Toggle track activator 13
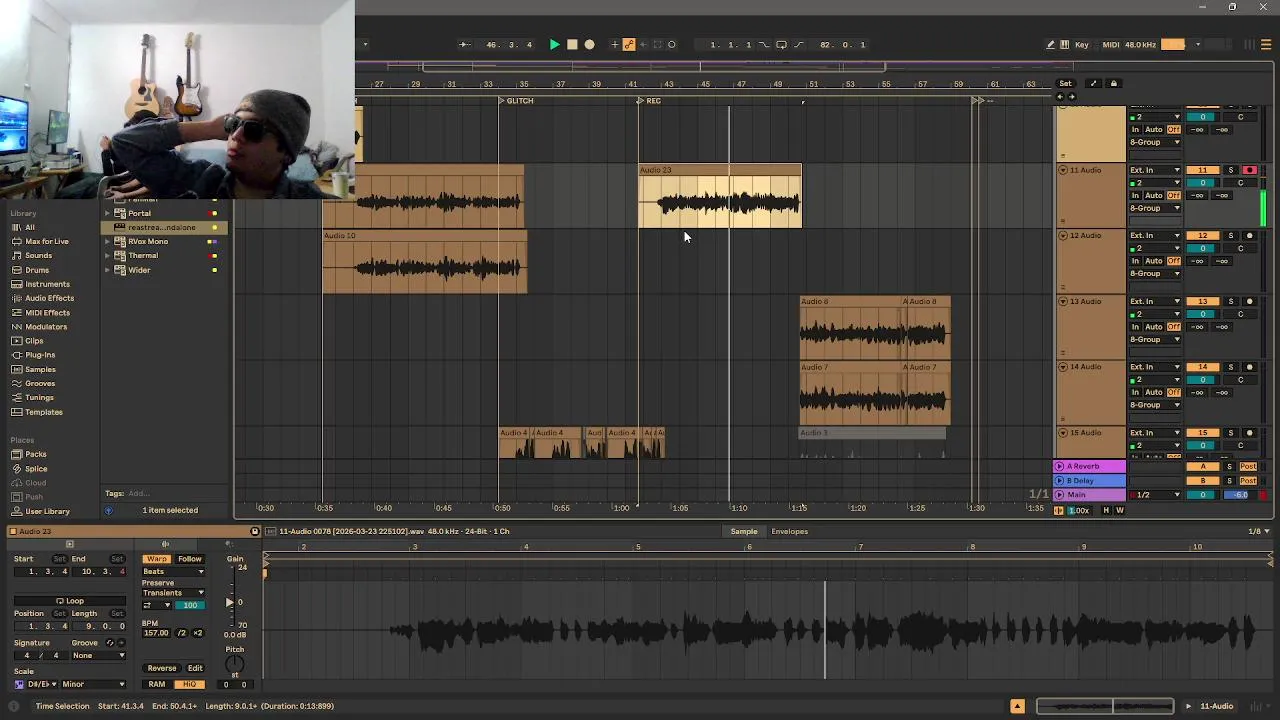1280x720 pixels. click(1203, 301)
